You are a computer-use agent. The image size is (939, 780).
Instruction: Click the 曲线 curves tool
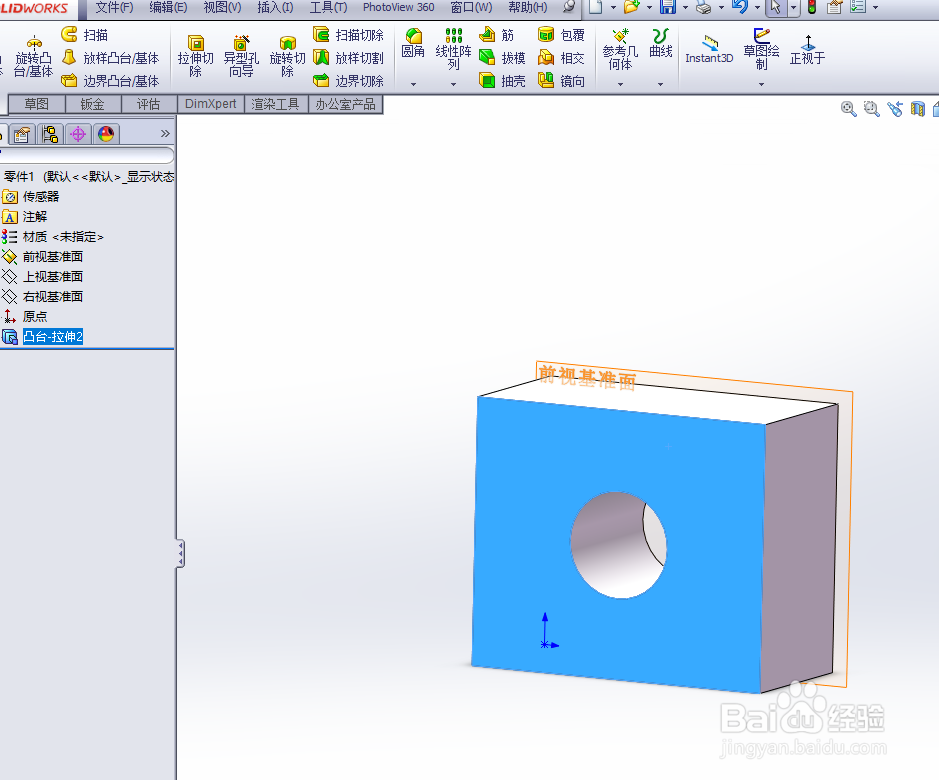661,43
